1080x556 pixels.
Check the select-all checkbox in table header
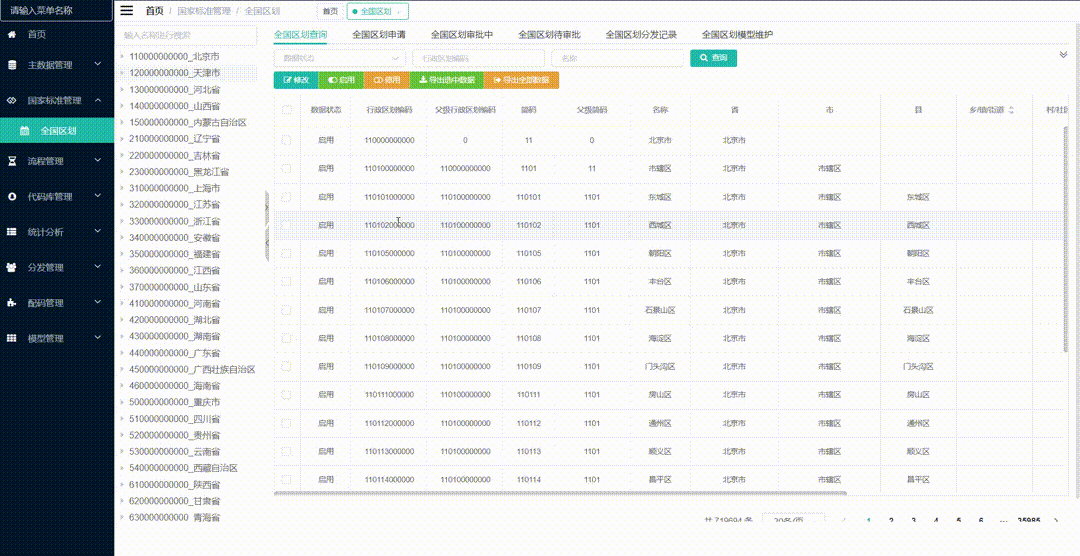click(x=287, y=110)
